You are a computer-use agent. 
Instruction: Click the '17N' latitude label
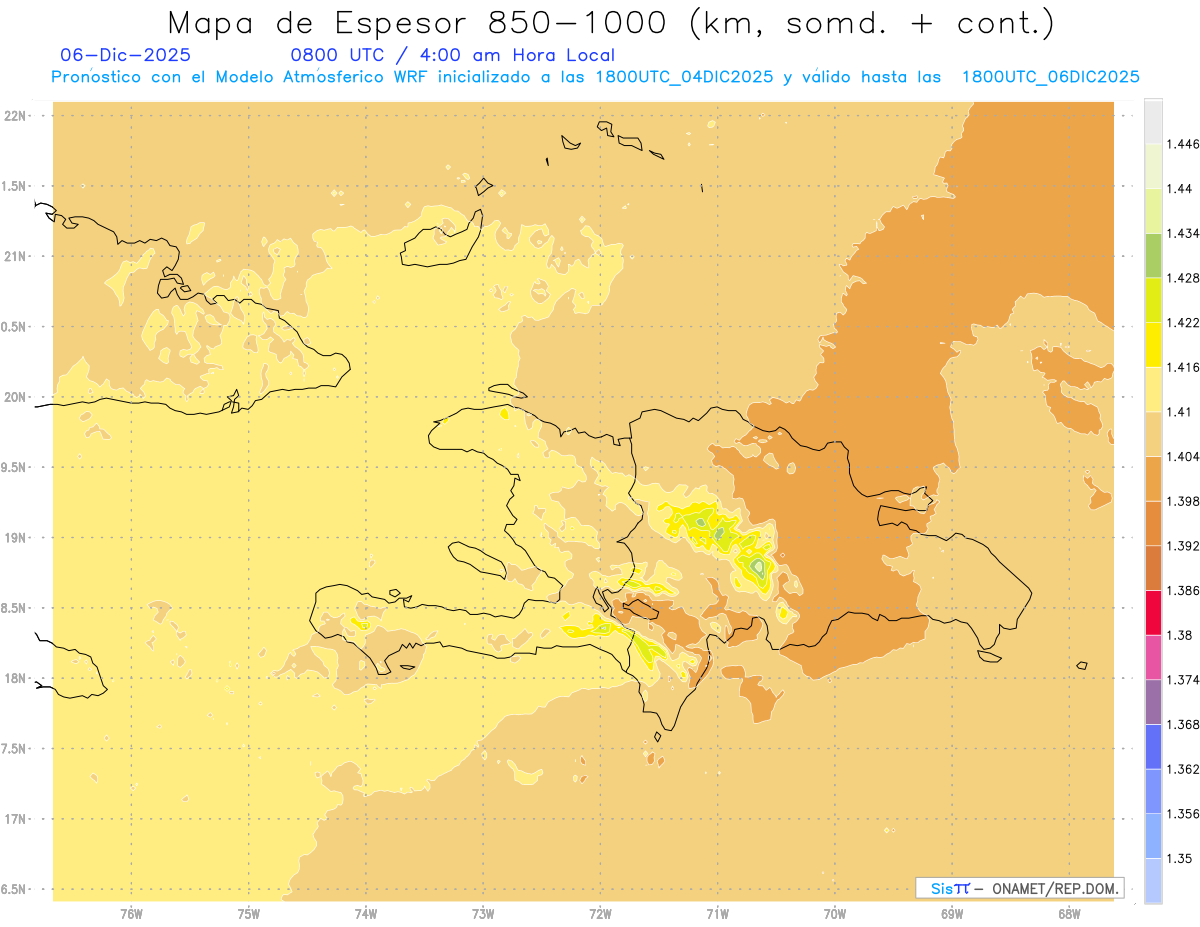tap(17, 819)
